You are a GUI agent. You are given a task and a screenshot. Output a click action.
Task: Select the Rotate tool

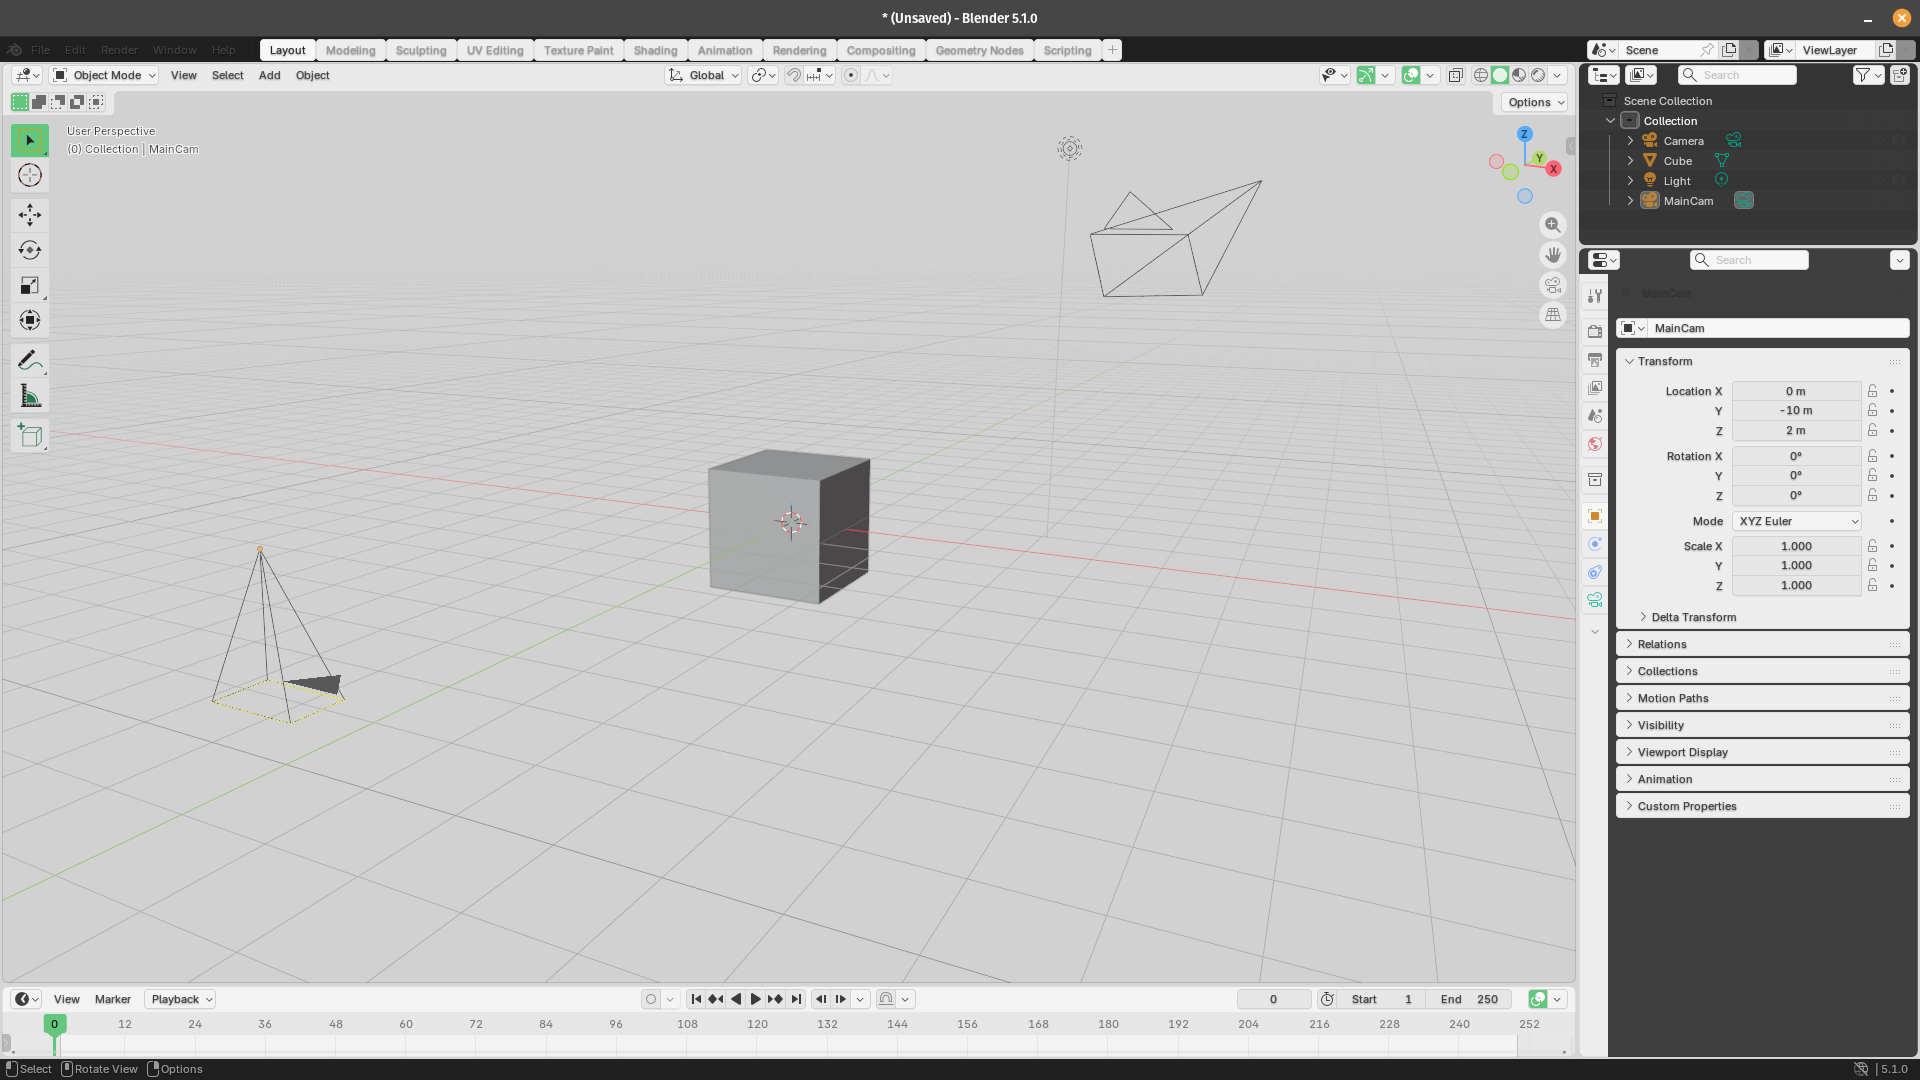(30, 250)
